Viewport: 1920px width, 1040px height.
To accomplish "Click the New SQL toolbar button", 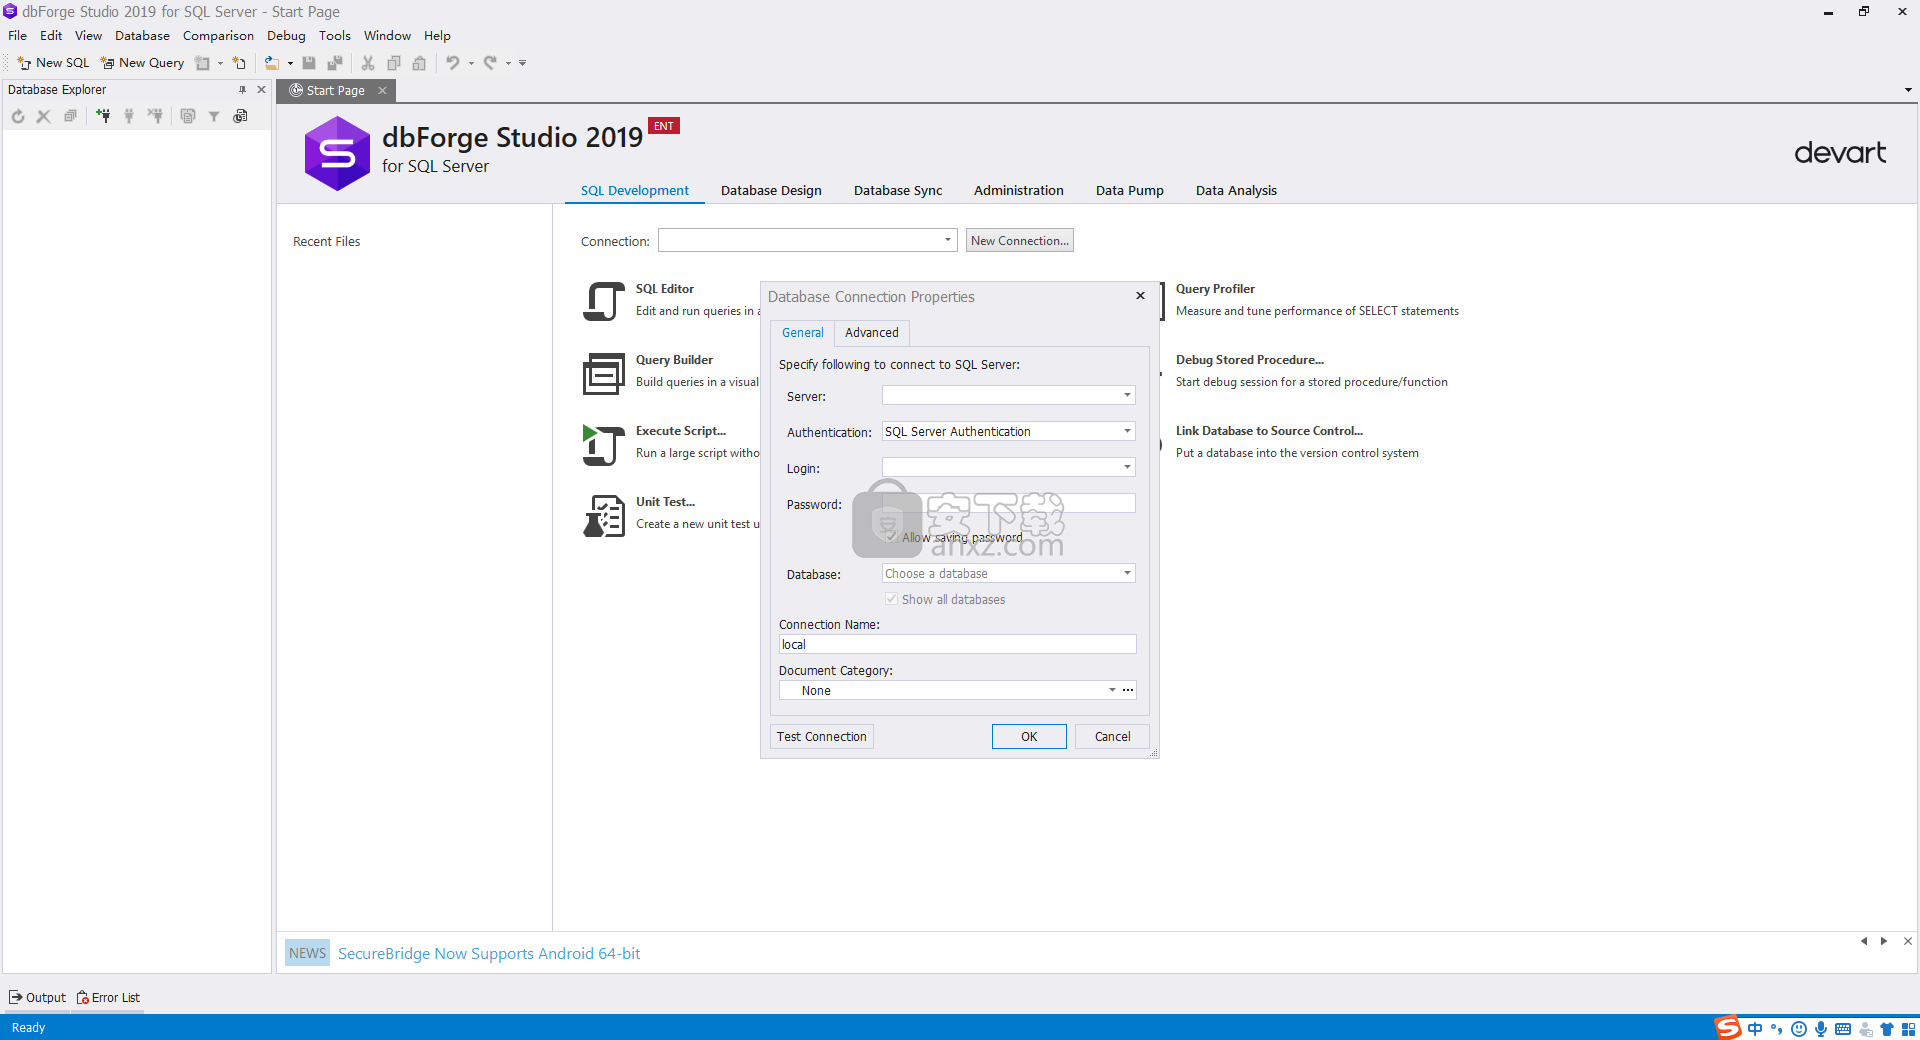I will 53,63.
